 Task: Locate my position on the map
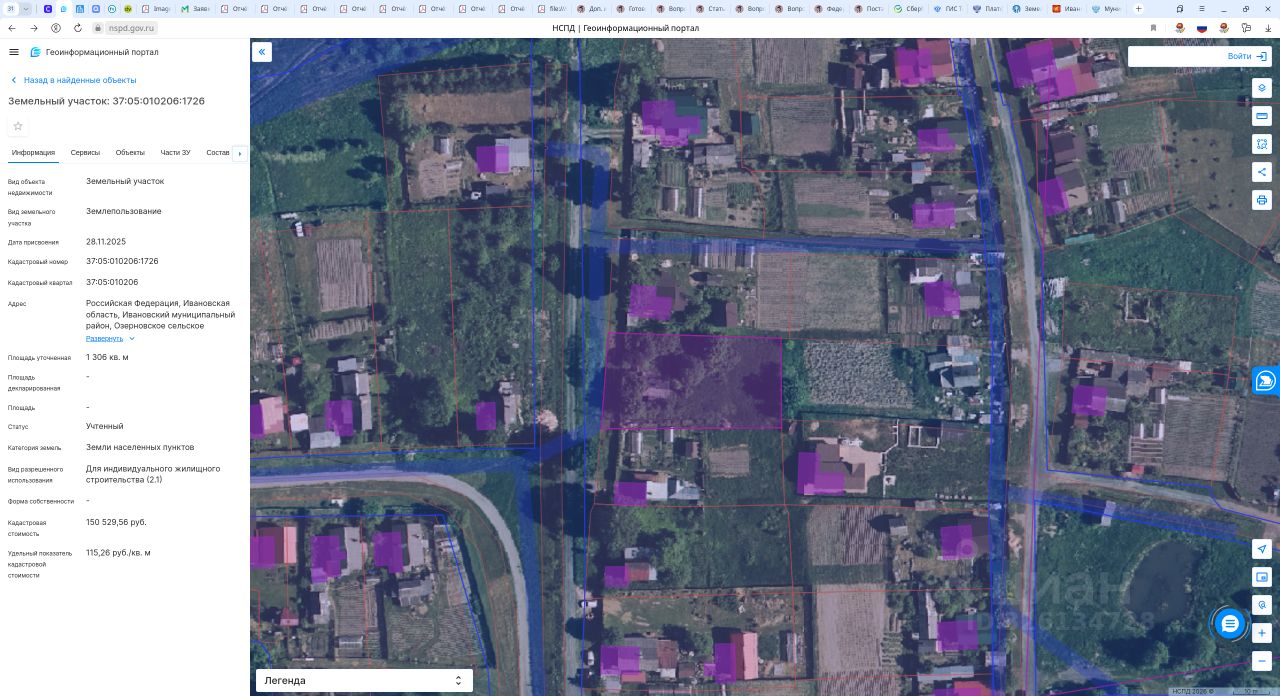(1262, 549)
